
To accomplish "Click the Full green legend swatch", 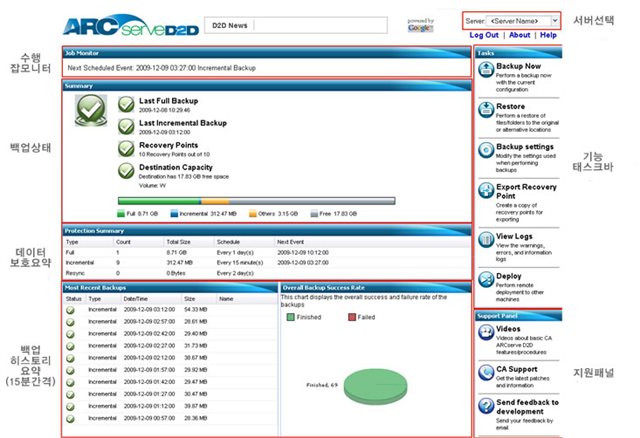I will pyautogui.click(x=121, y=213).
